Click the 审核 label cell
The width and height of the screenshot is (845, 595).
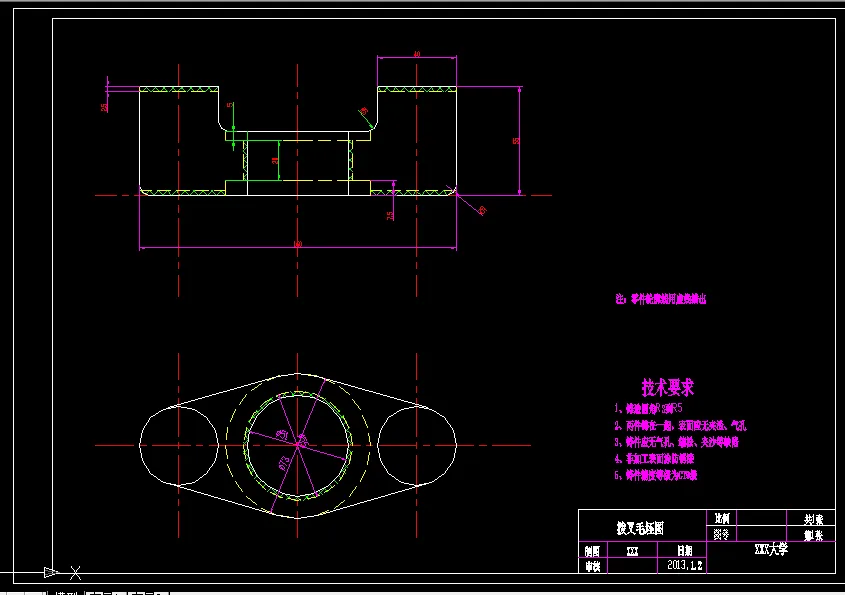point(592,566)
